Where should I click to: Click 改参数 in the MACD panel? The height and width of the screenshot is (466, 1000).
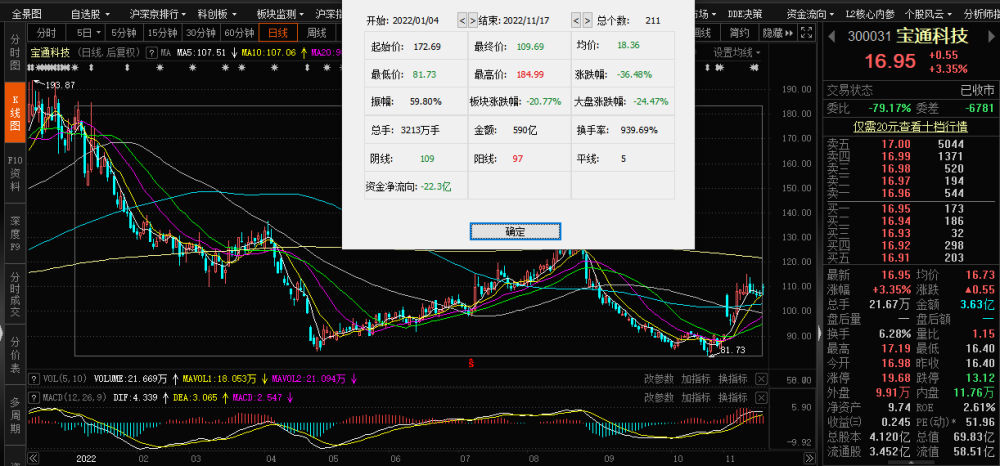tap(657, 398)
